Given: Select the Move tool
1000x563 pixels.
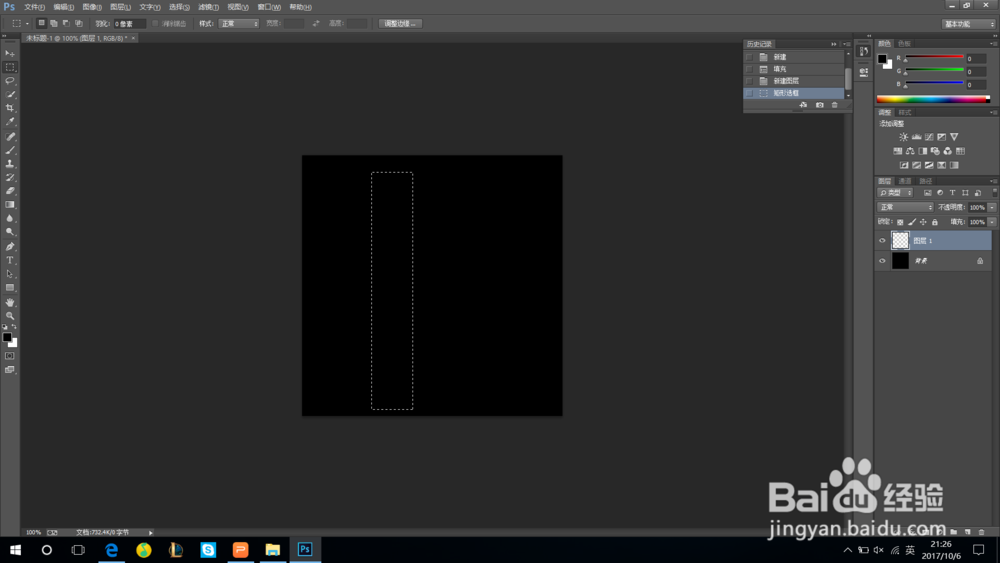Looking at the screenshot, I should [10, 54].
